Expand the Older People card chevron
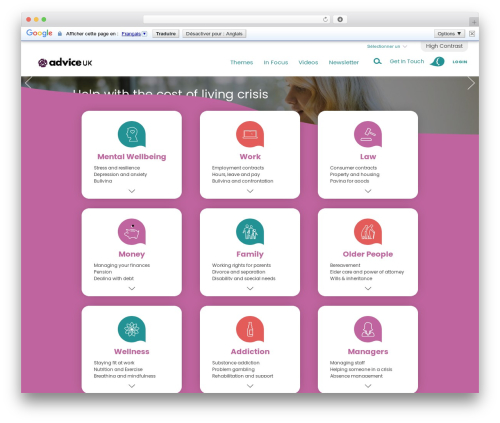Screen dimensions: 500x423 [368, 288]
